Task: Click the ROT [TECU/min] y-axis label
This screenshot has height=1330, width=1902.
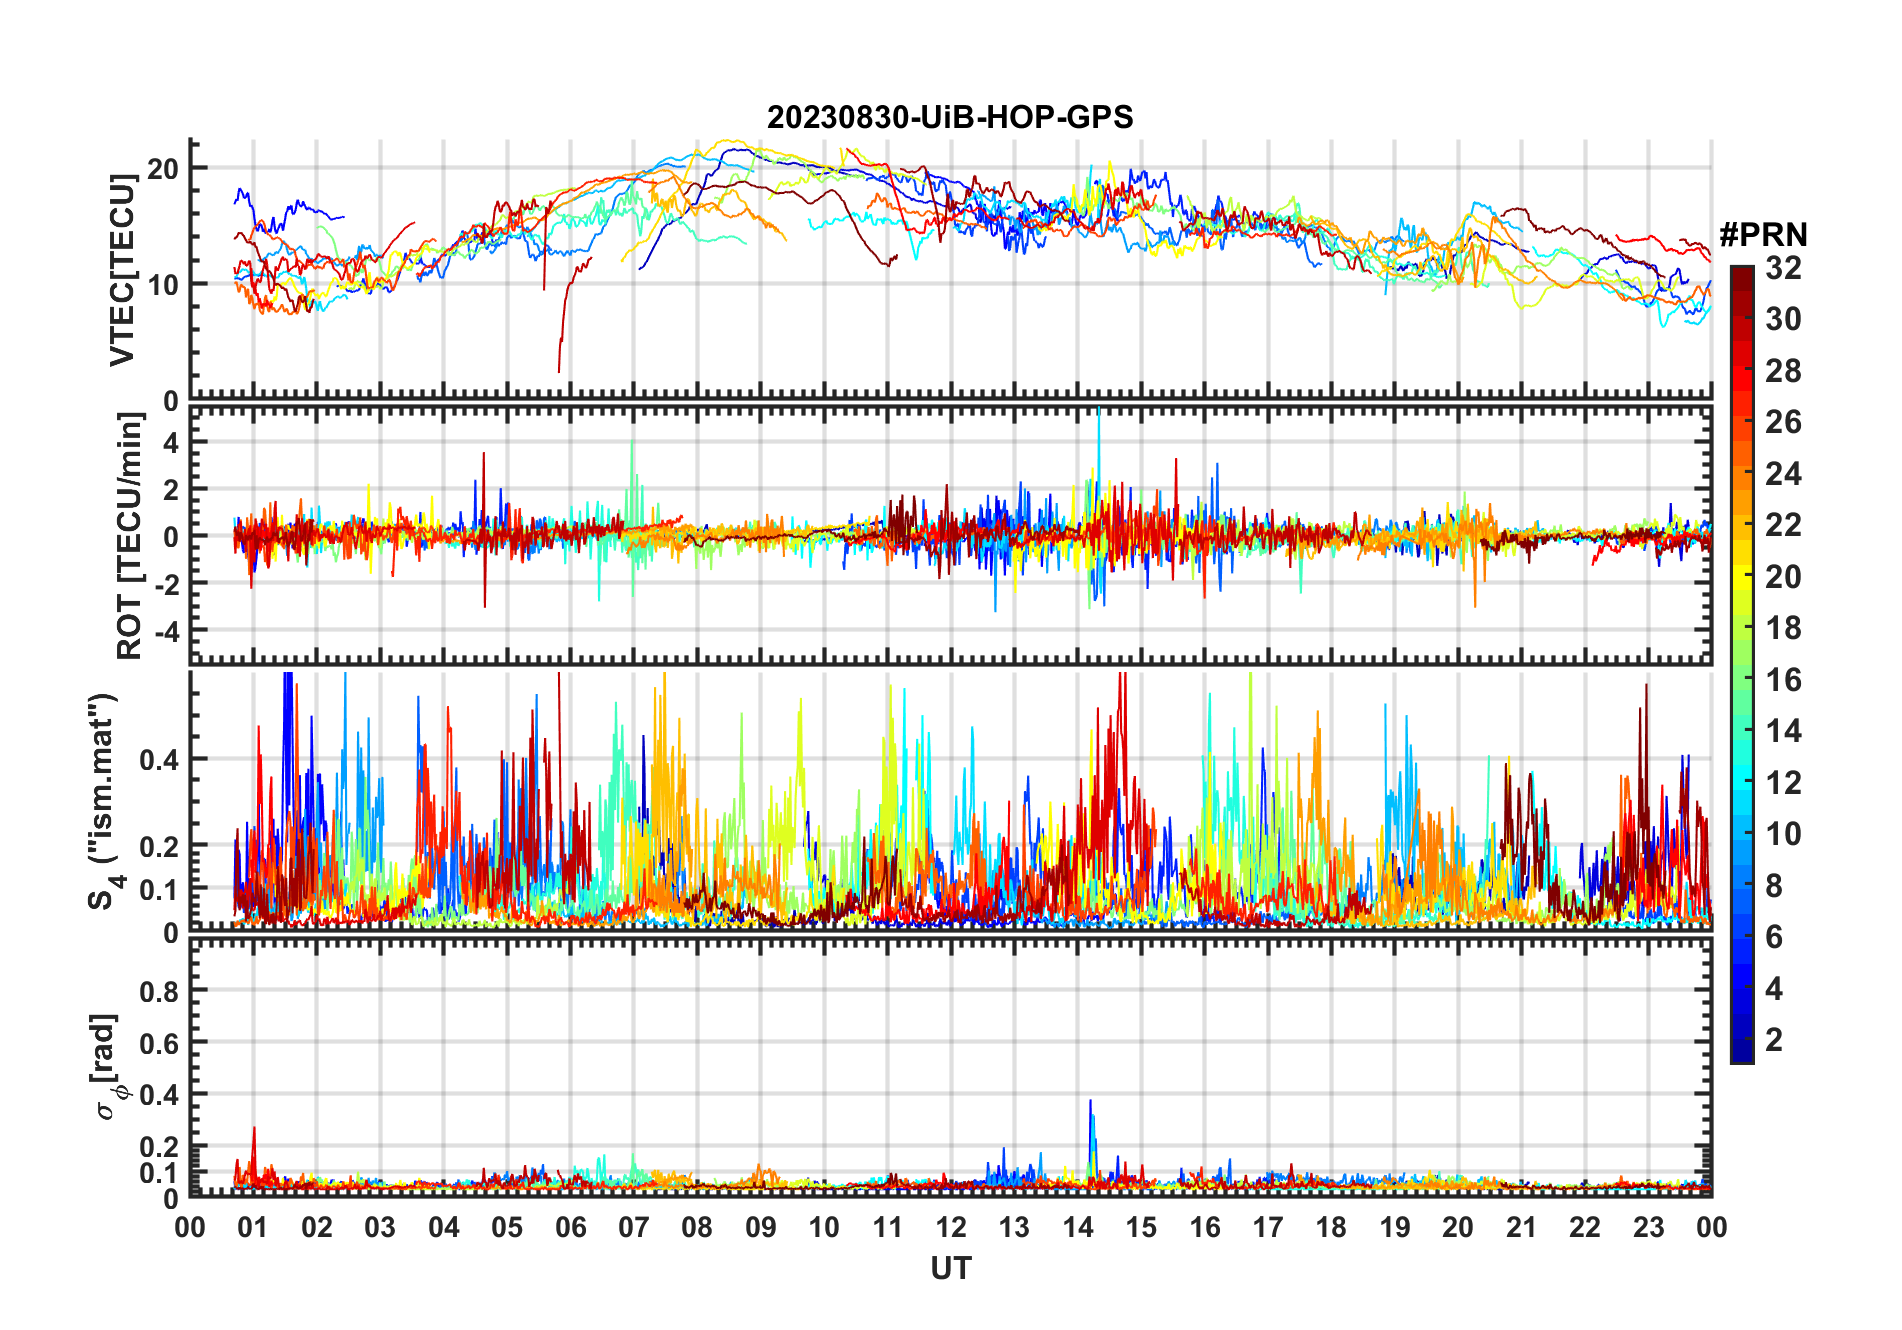Action: click(129, 535)
